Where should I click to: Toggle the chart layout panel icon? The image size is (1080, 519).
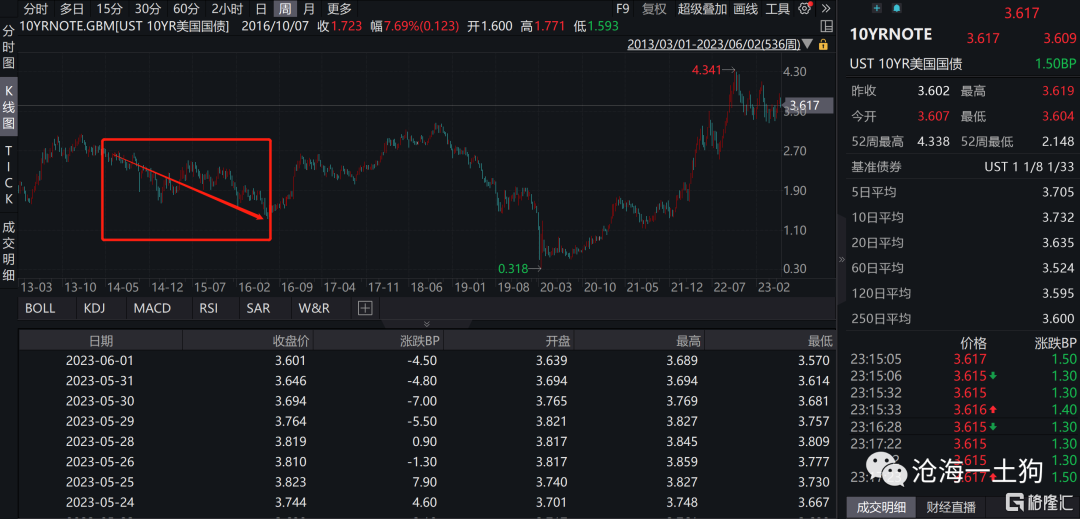tap(827, 27)
